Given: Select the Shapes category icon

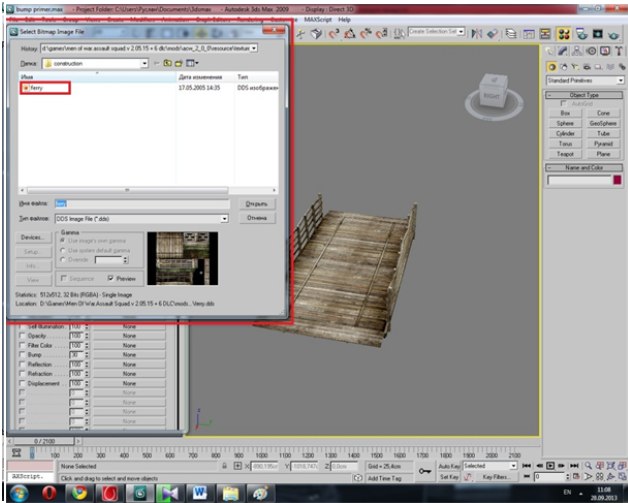Looking at the screenshot, I should point(564,67).
